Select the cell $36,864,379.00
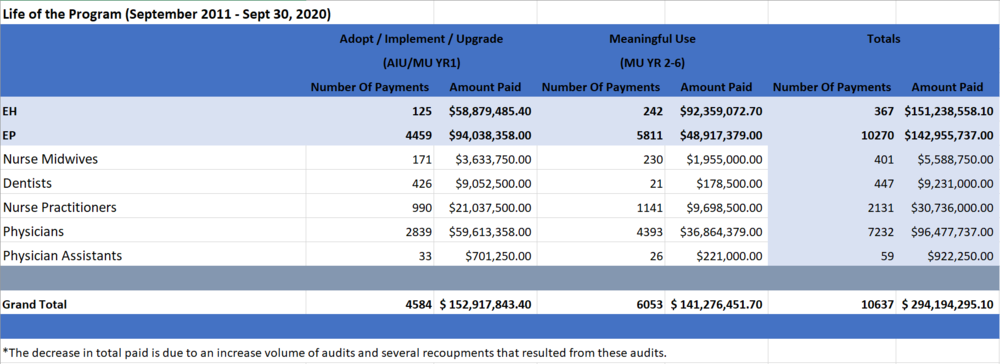The image size is (1000, 364). click(x=721, y=233)
